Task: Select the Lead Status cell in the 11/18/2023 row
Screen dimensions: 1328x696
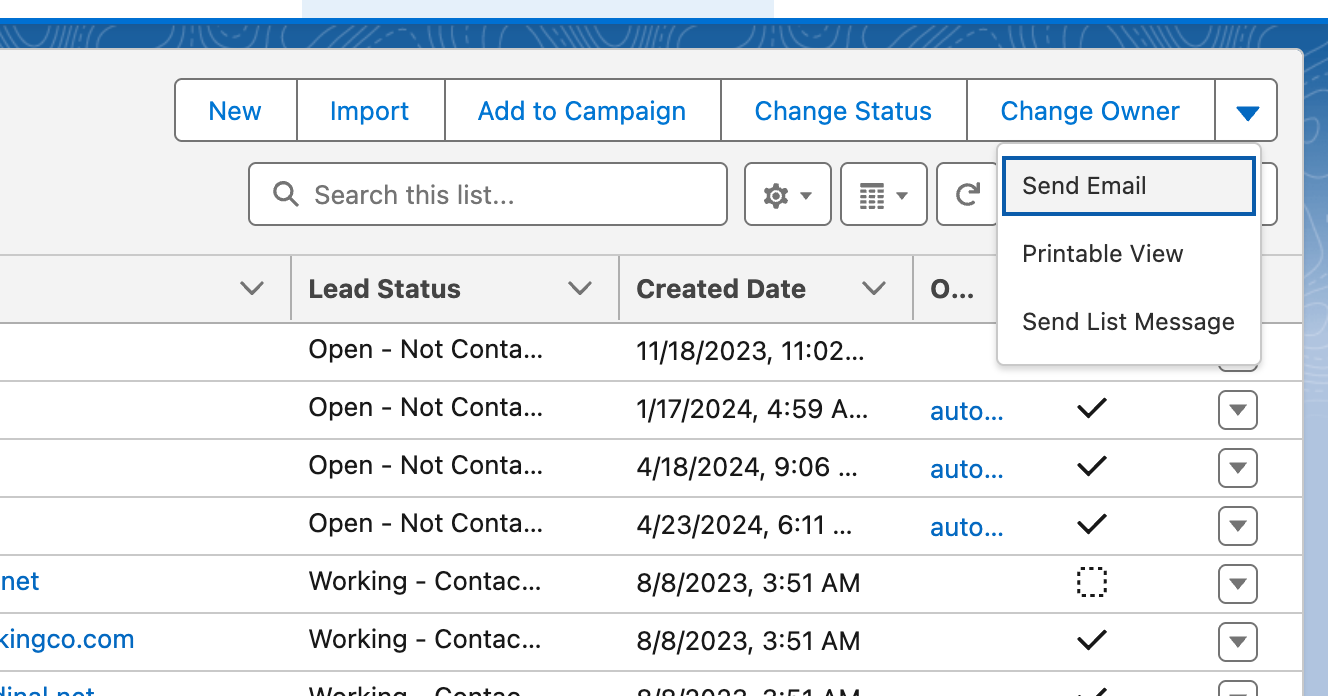Action: pos(425,351)
